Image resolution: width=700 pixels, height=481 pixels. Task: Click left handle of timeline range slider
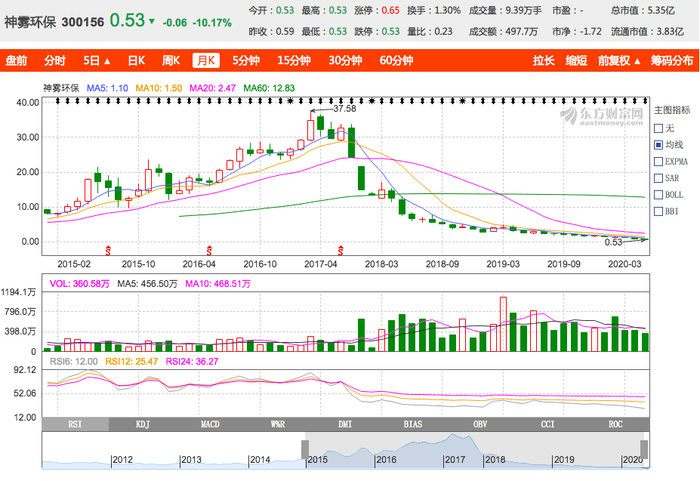305,449
